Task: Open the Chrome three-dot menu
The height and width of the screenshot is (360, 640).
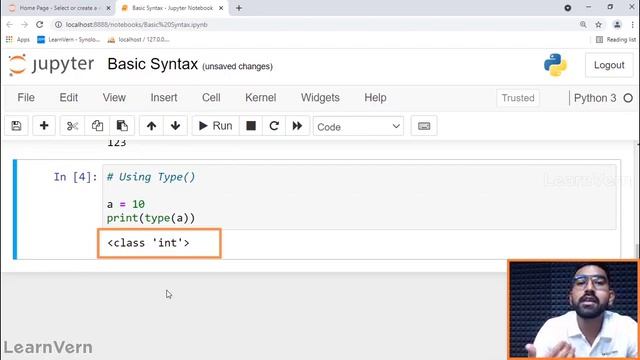Action: point(632,24)
